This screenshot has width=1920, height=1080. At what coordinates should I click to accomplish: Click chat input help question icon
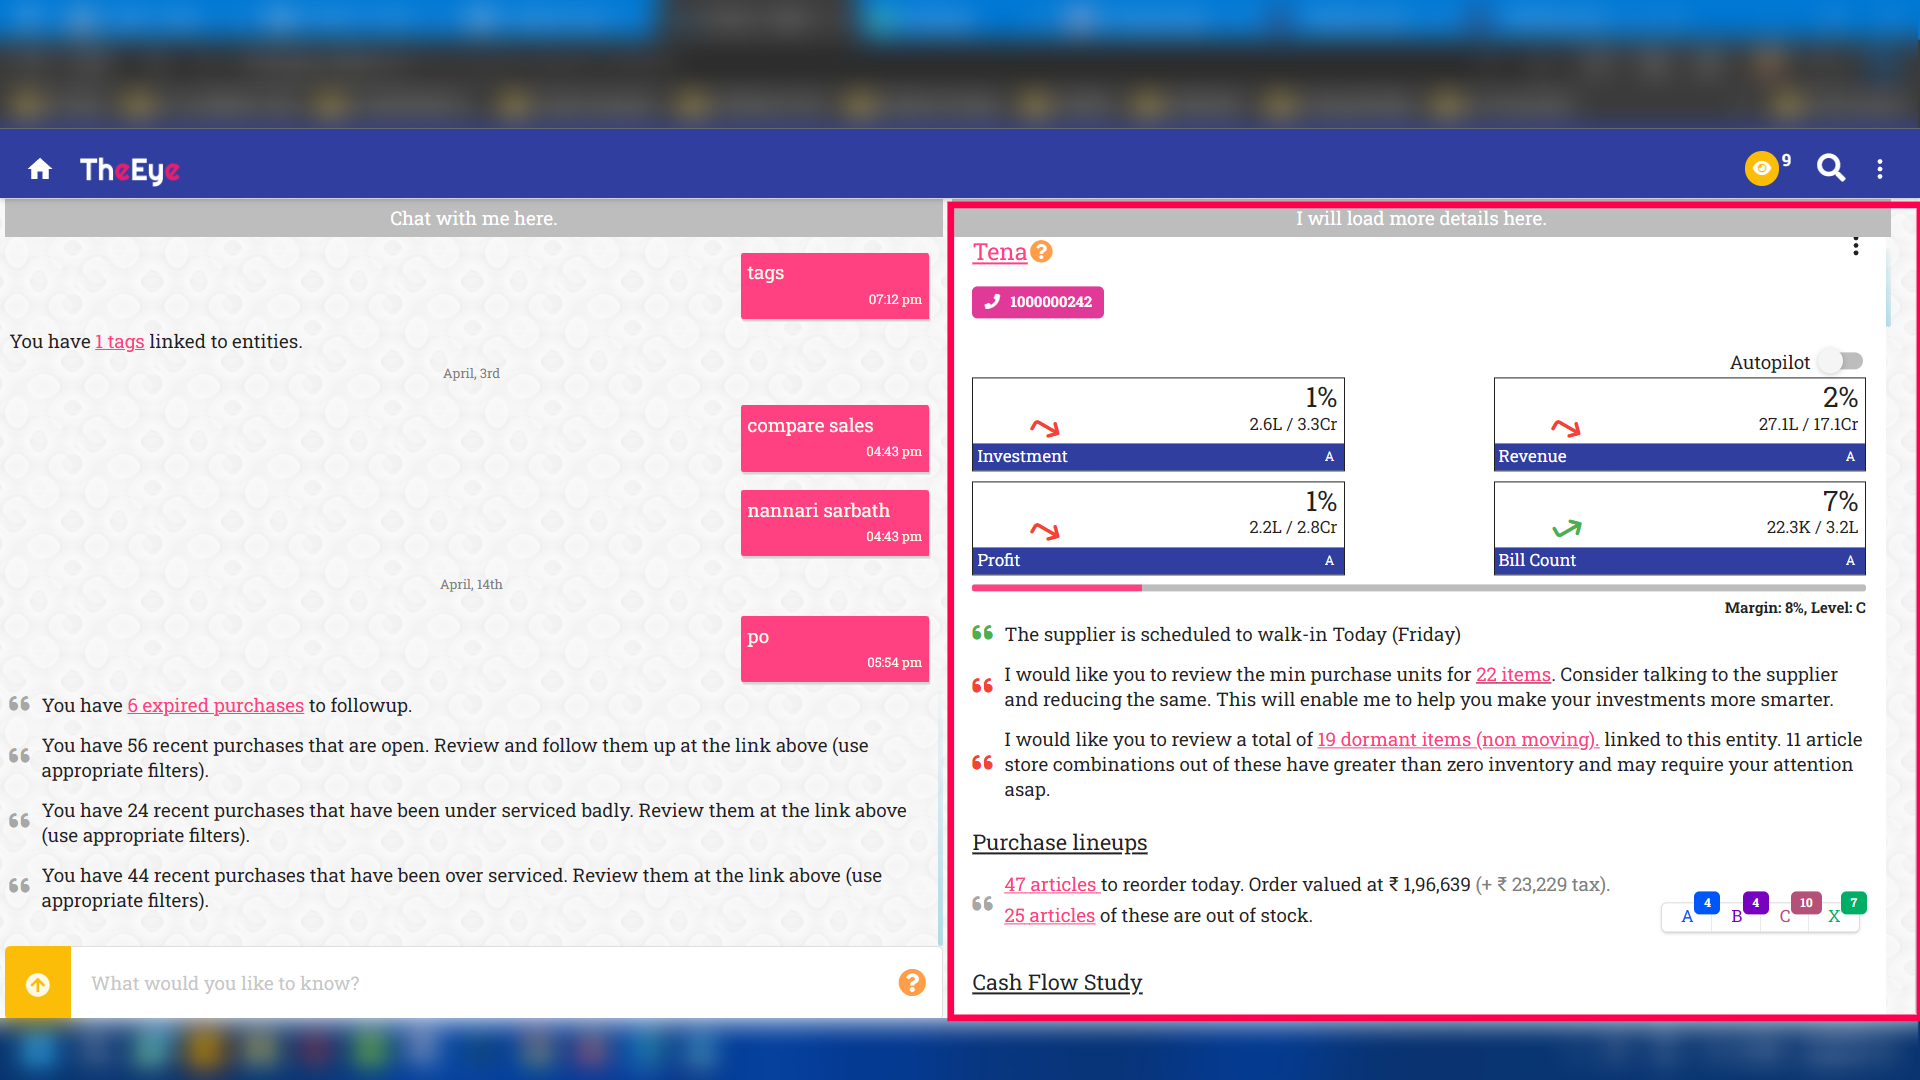(x=911, y=983)
